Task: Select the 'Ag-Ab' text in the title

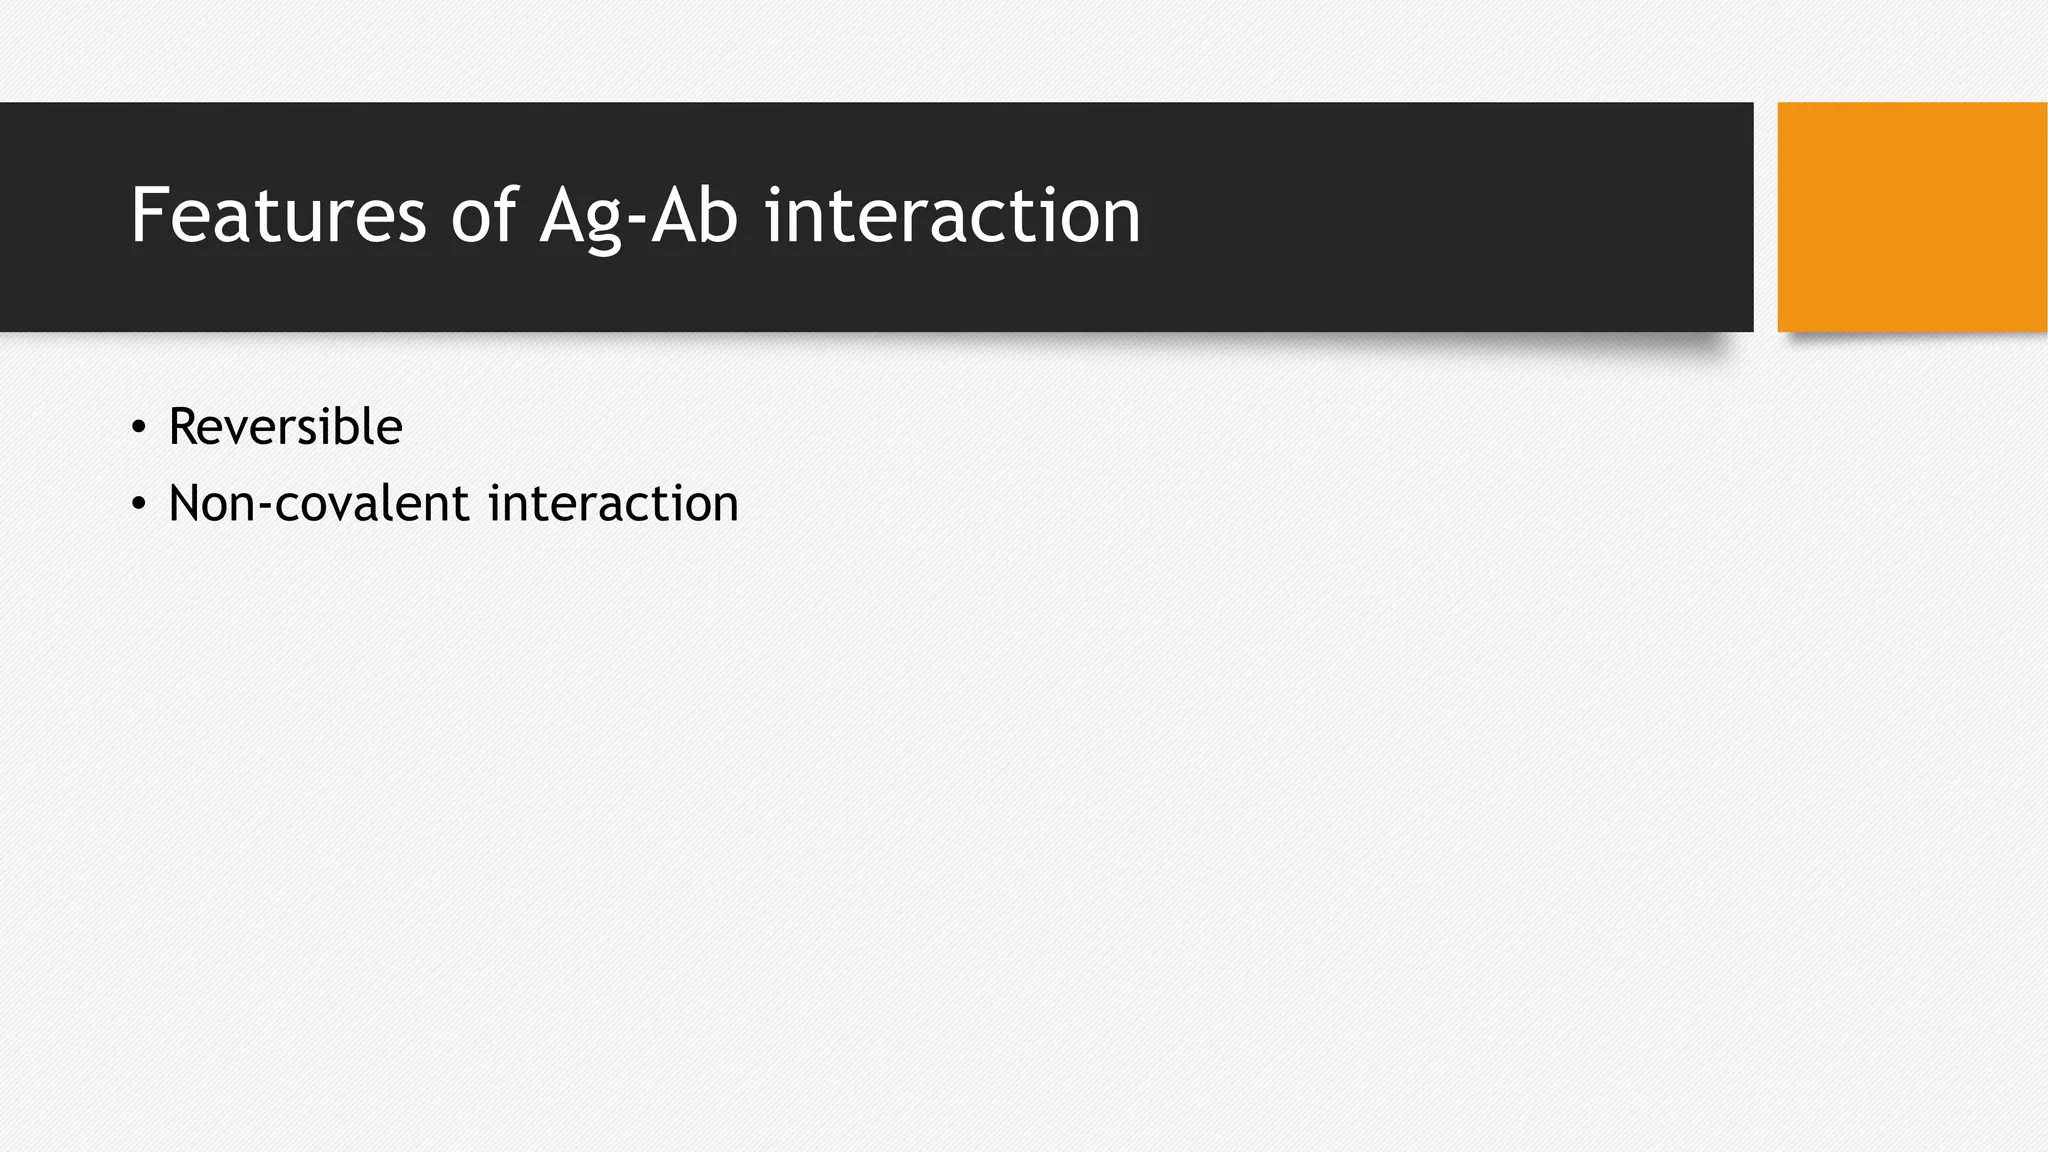Action: (638, 217)
